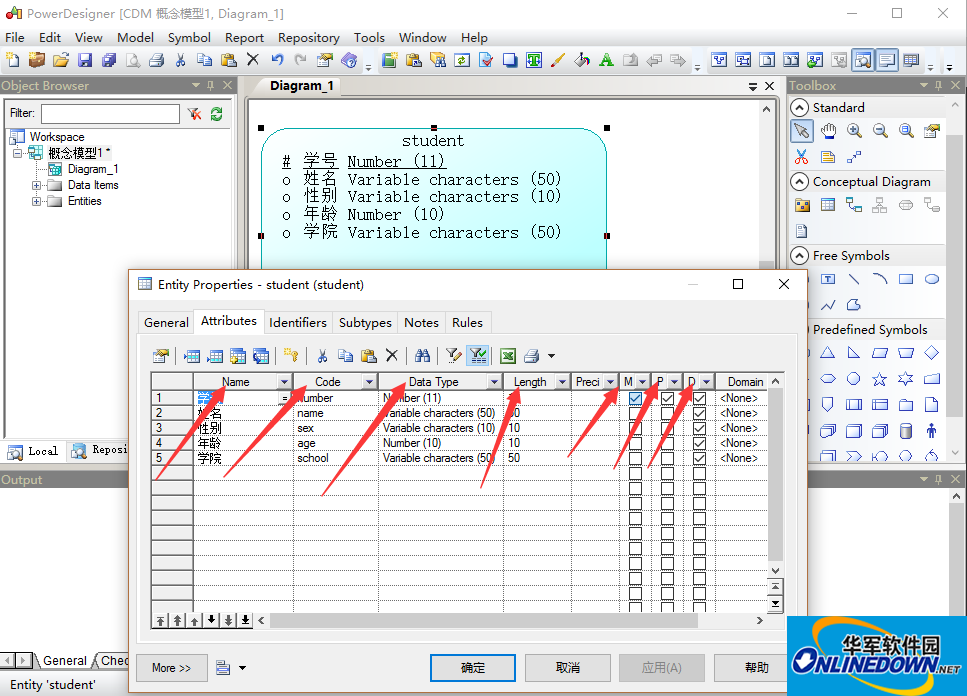Click the clear filter icon in Object Browser
The image size is (967, 696).
(x=194, y=114)
